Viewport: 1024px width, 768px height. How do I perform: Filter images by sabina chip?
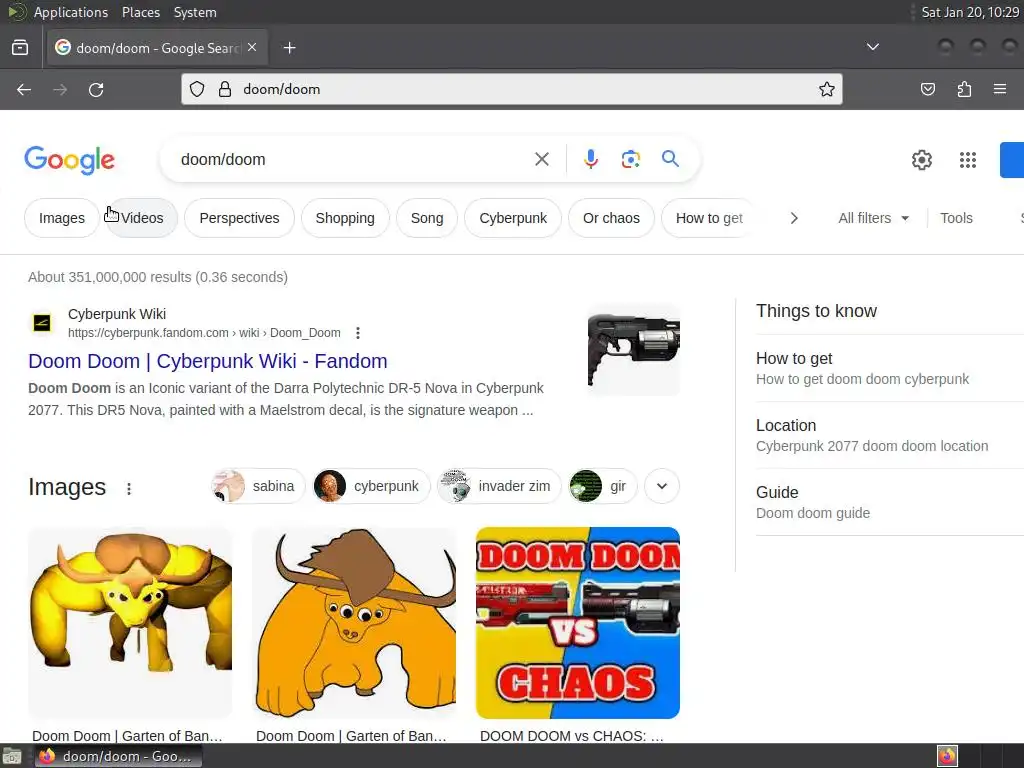(x=258, y=487)
